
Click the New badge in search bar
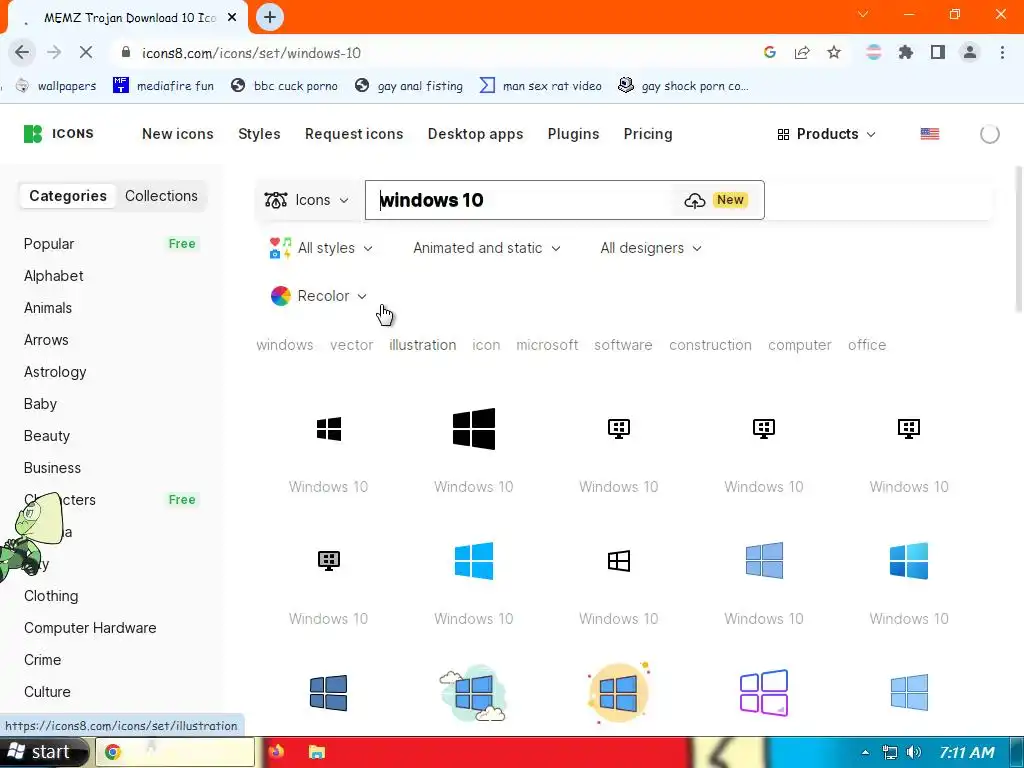(730, 200)
